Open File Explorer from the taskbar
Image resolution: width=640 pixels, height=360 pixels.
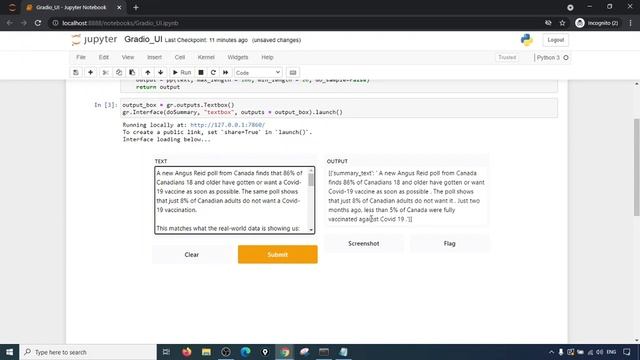[x=206, y=352]
